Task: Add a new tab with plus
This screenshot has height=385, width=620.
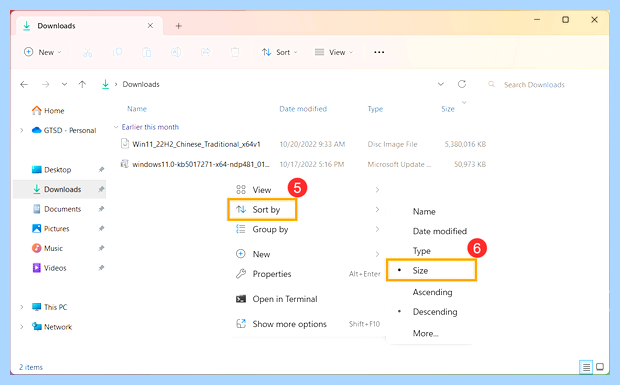Action: (x=178, y=26)
